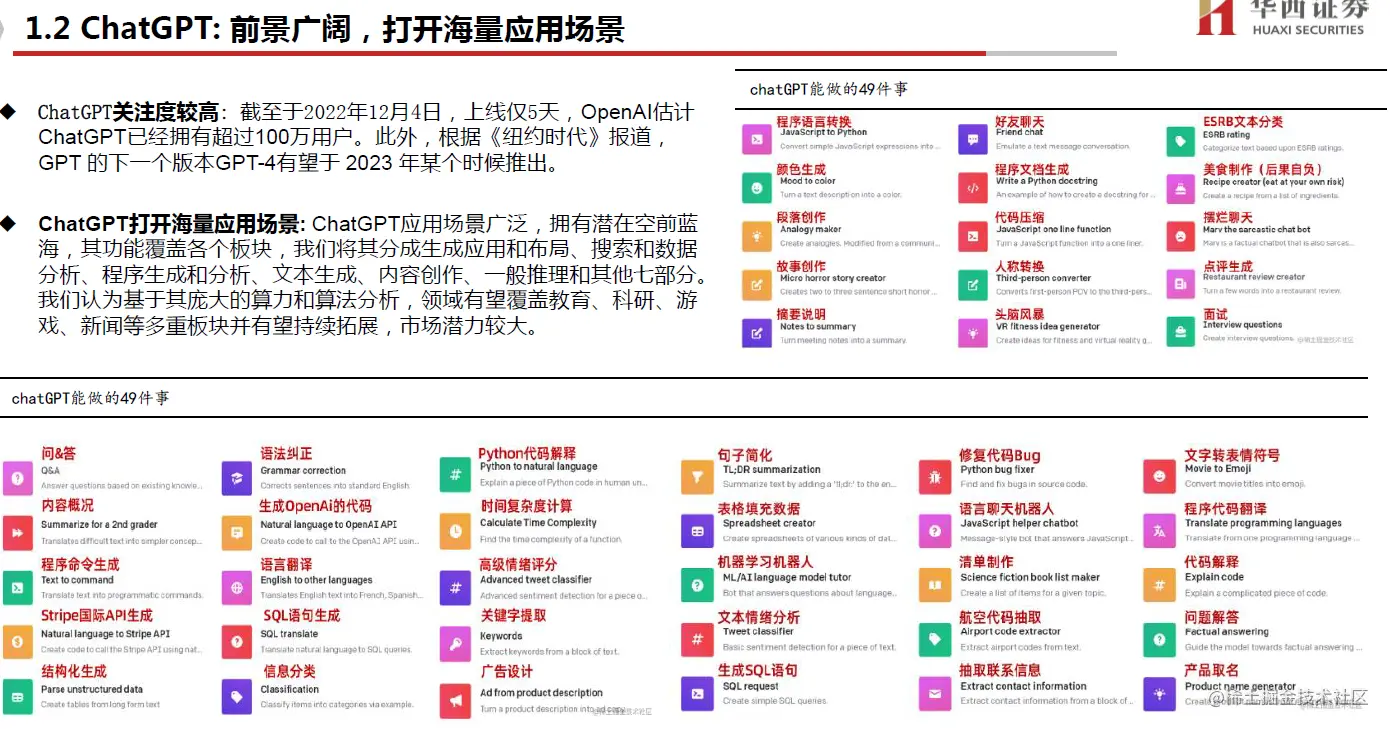Select the Translate programming languages icon

click(x=1160, y=531)
